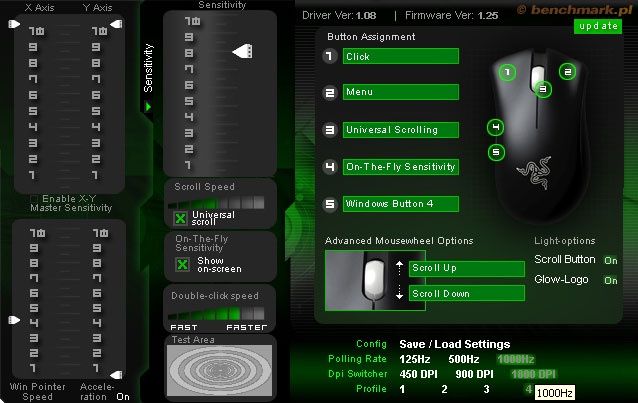638x403 pixels.
Task: Select 900 DPI option
Action: click(x=474, y=374)
